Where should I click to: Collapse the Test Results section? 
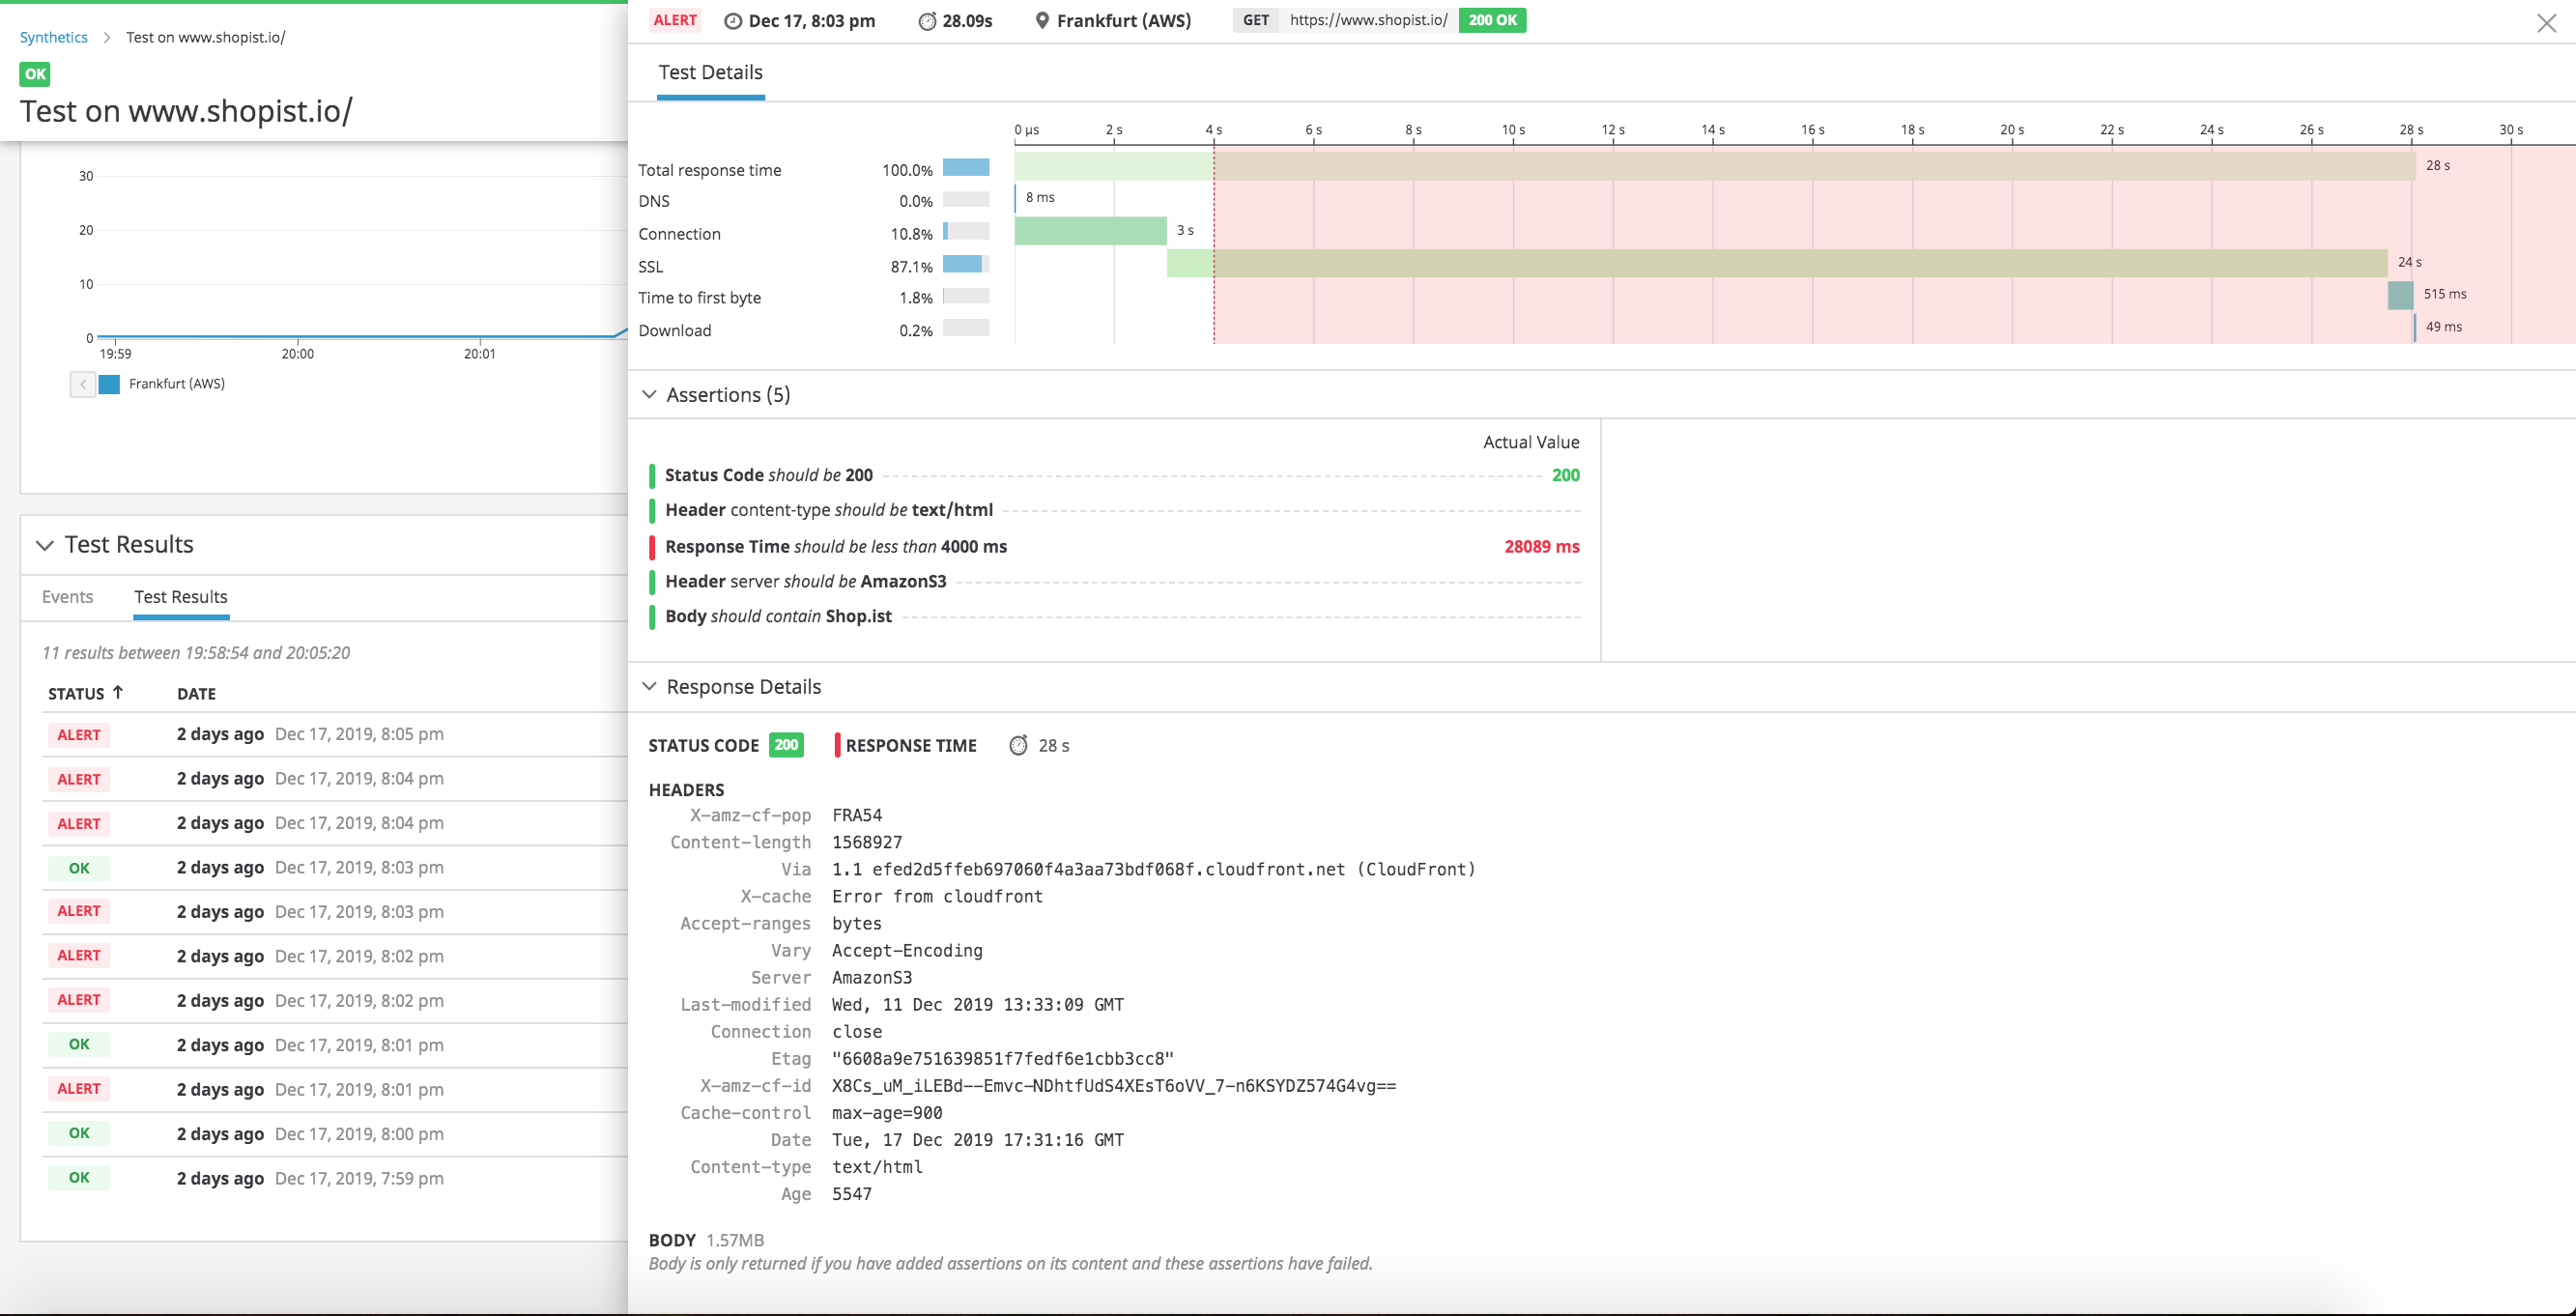pyautogui.click(x=45, y=545)
